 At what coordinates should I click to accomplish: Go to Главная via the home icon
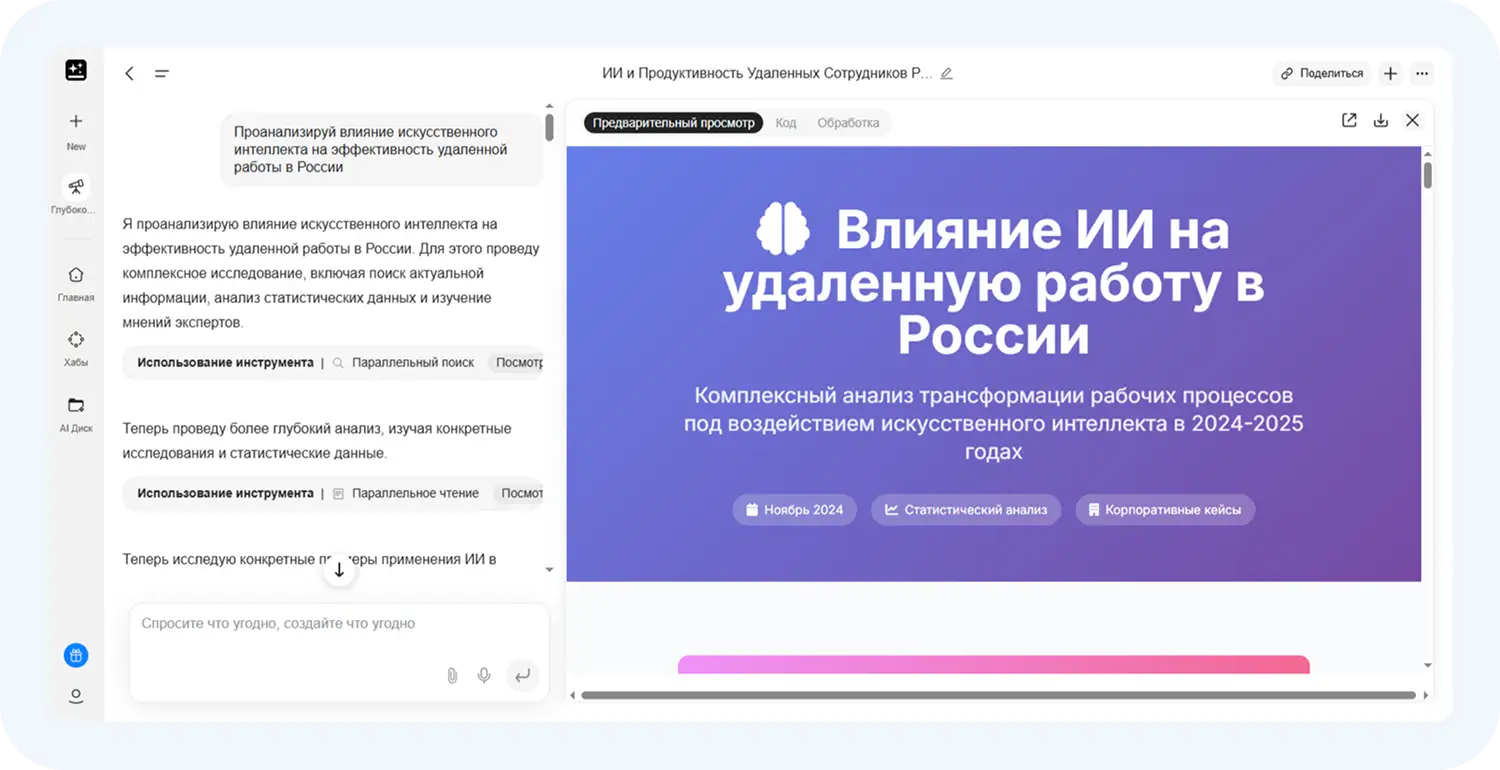pyautogui.click(x=75, y=274)
